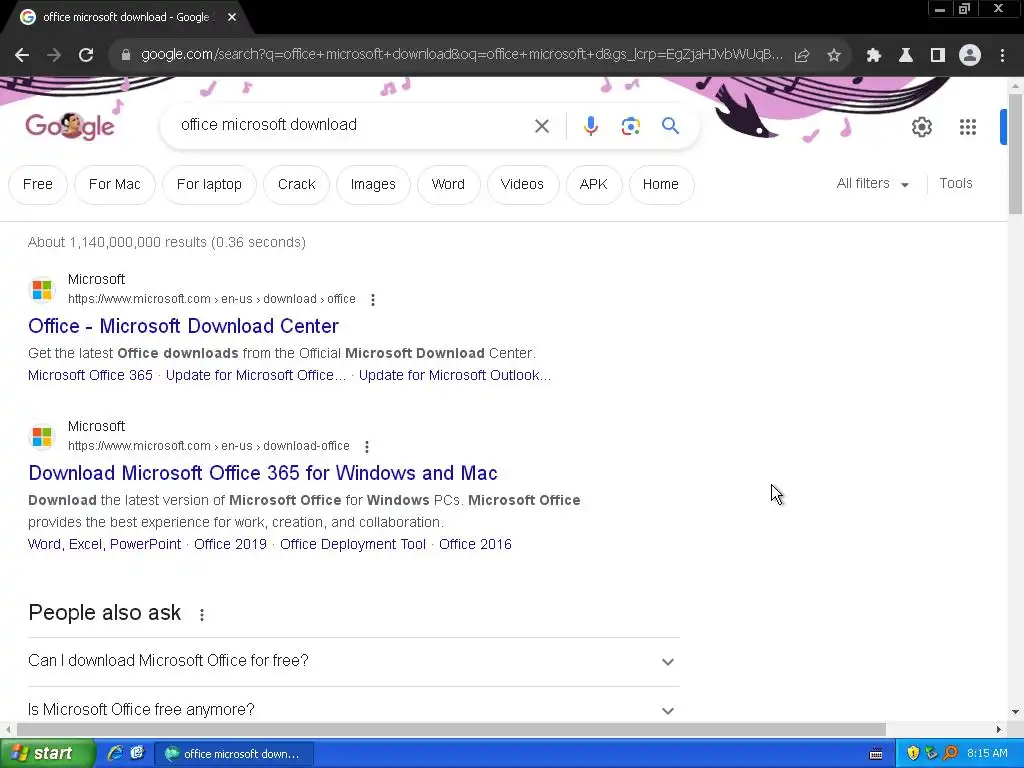Launch Internet Explorer from quick launch

(114, 753)
